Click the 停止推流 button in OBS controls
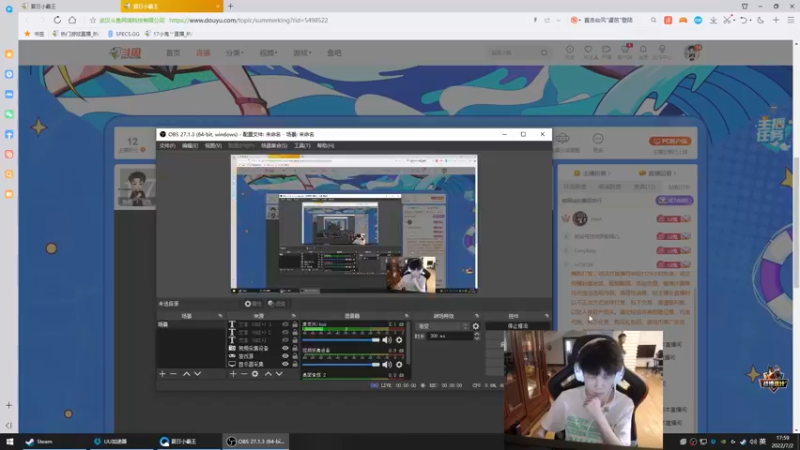Screen dimensions: 800x450 point(518,326)
